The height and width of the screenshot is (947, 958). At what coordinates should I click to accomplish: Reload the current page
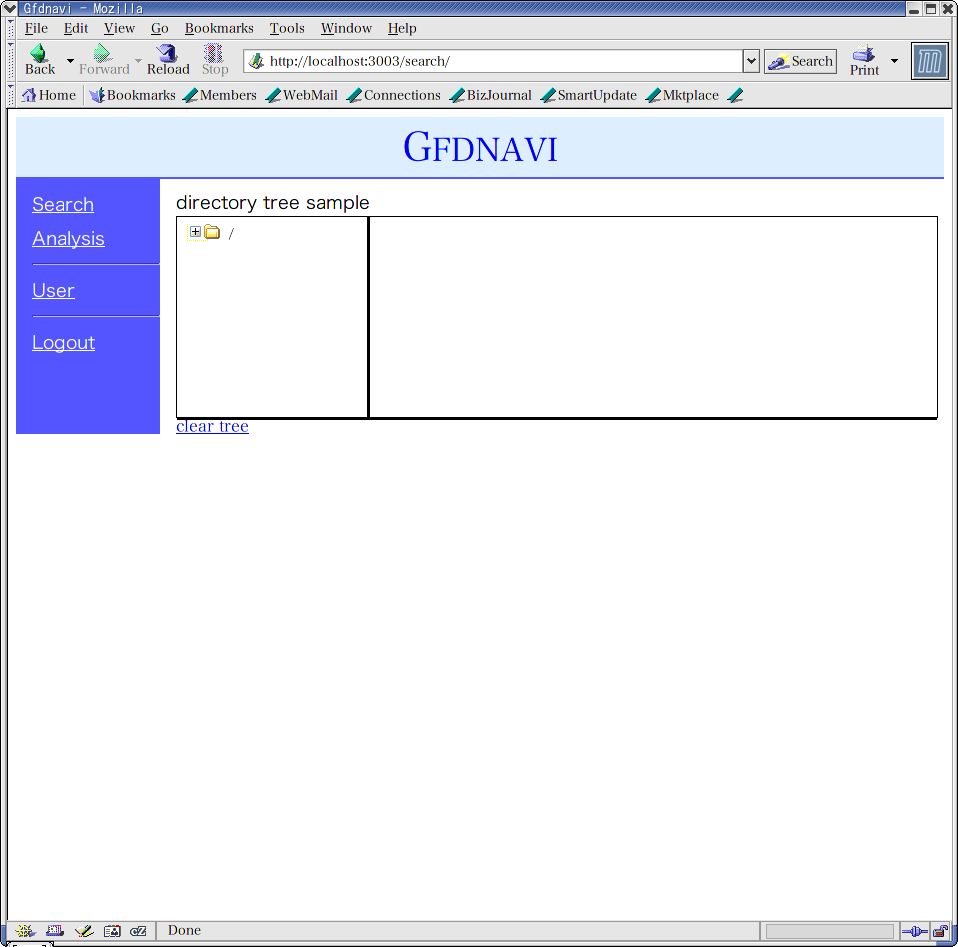point(168,60)
